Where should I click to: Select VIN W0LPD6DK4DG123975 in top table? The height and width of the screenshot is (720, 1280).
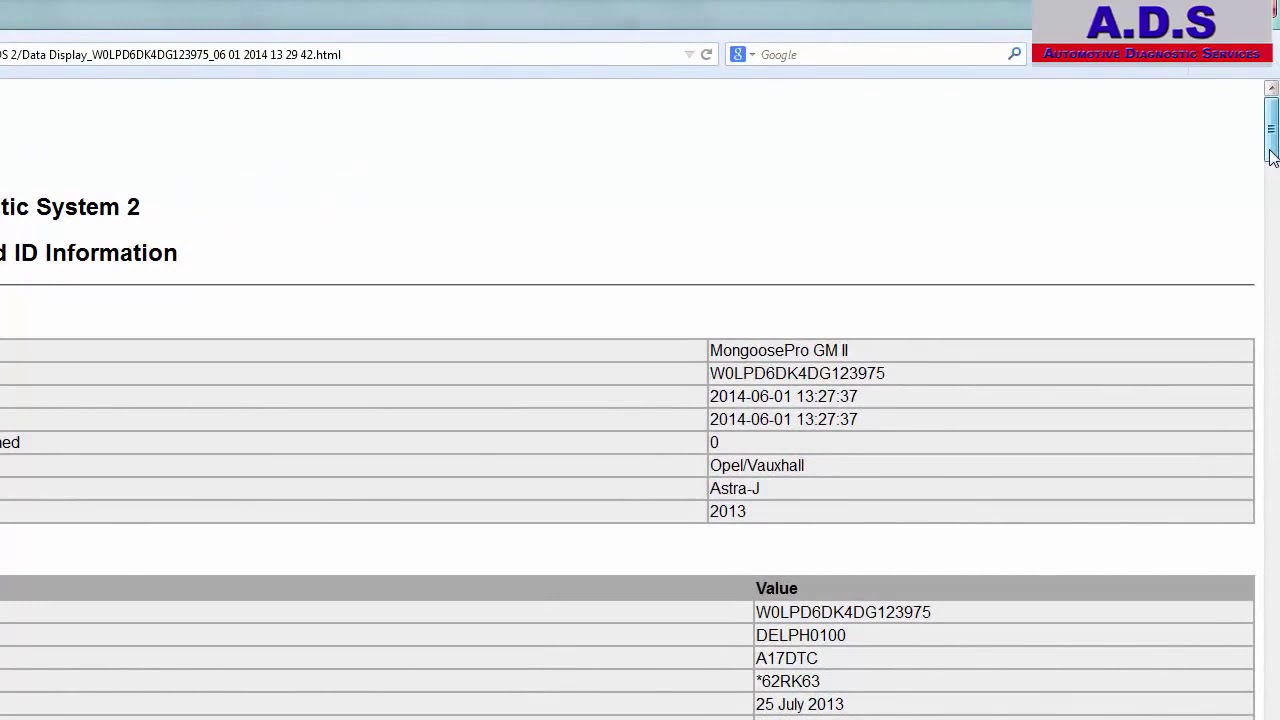tap(980, 373)
